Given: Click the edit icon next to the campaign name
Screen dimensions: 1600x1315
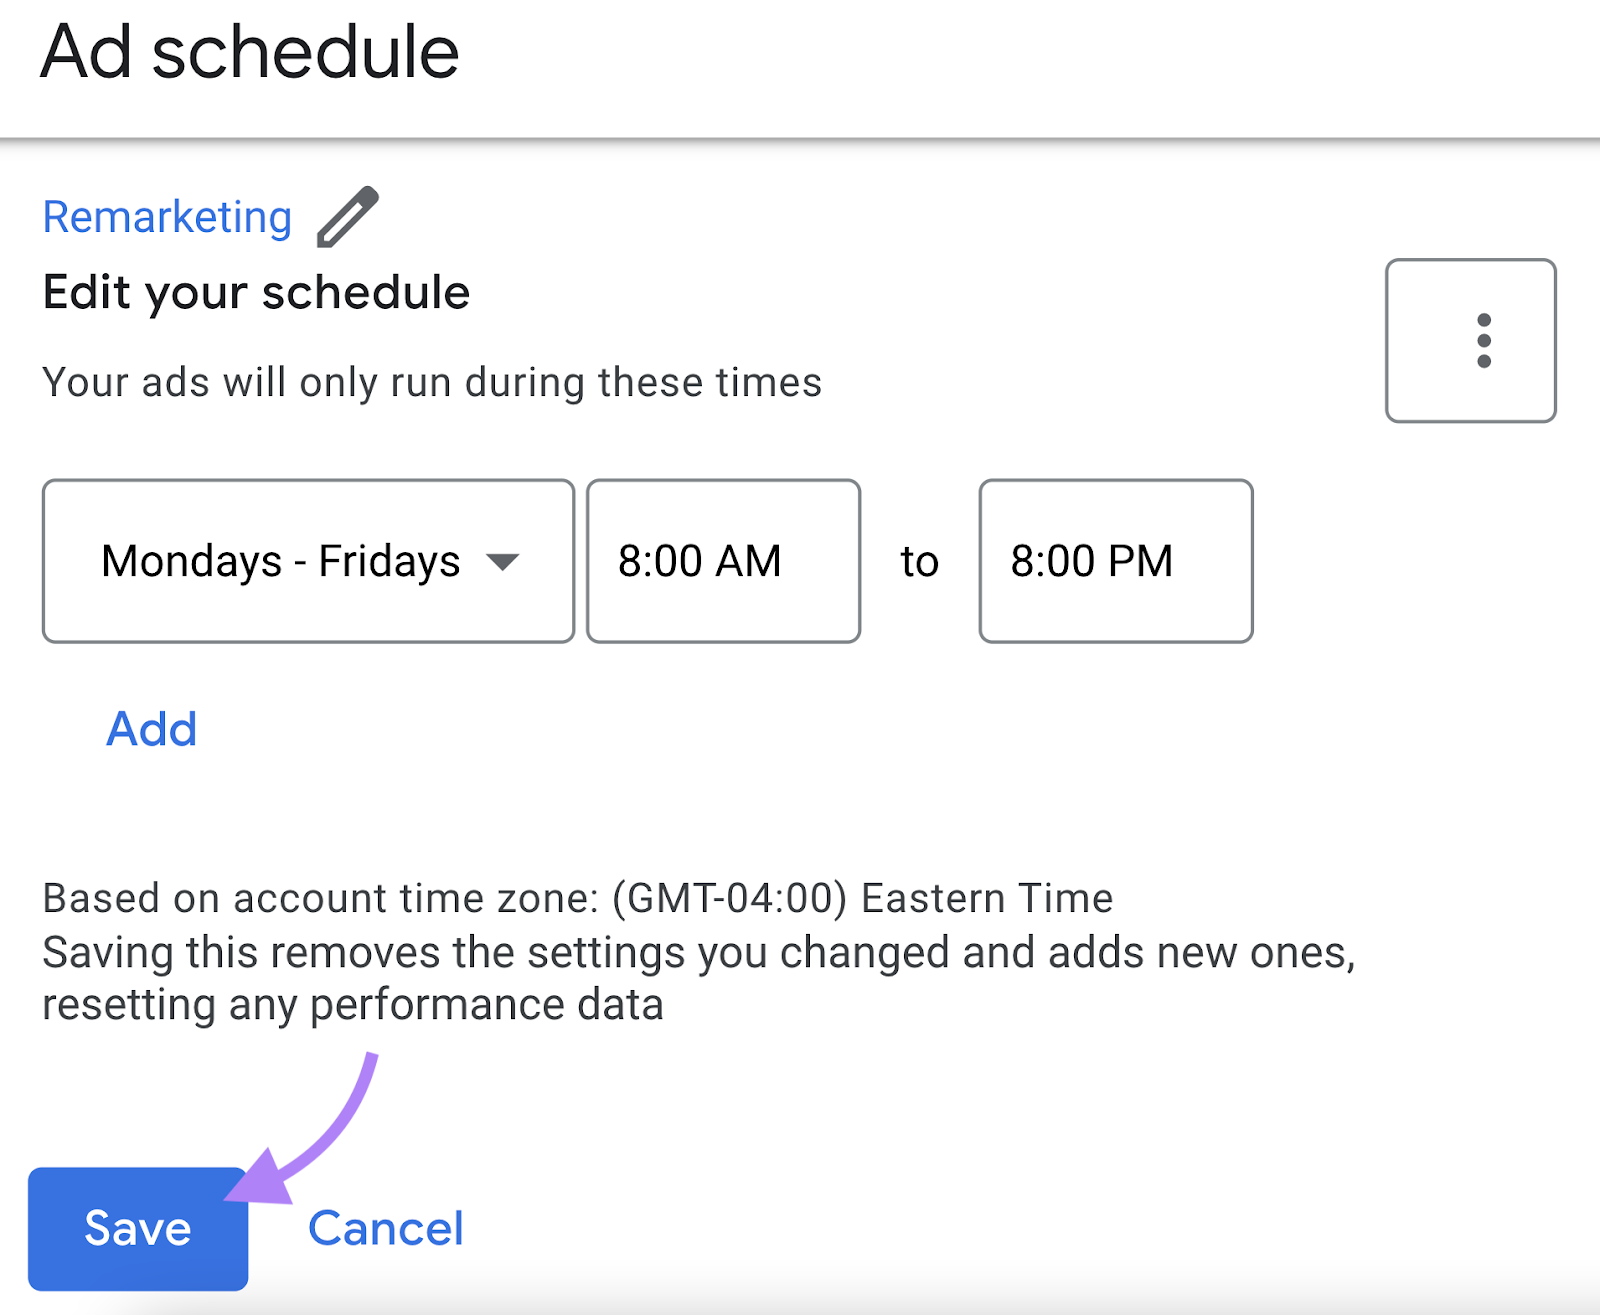Looking at the screenshot, I should point(346,215).
